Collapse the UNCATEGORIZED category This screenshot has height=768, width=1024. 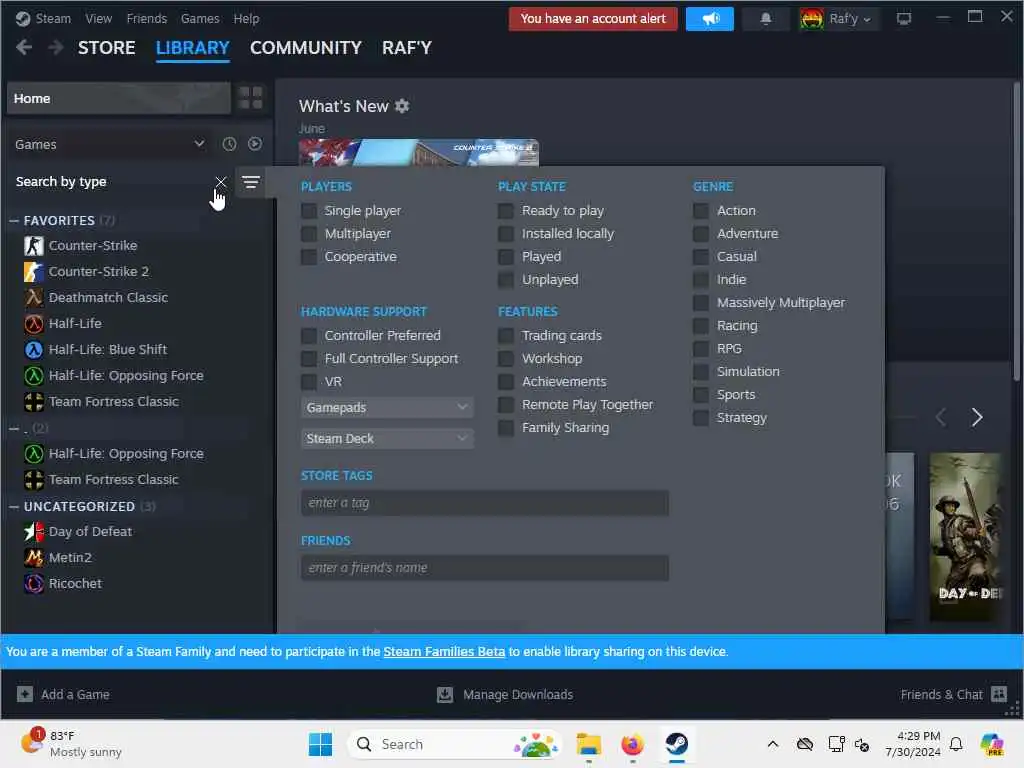click(x=14, y=507)
